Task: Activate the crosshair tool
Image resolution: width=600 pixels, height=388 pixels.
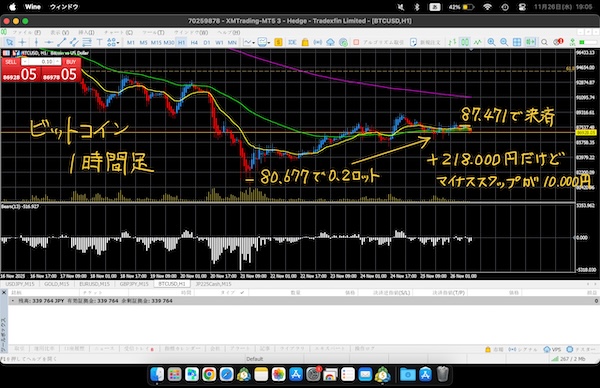Action: coord(22,42)
